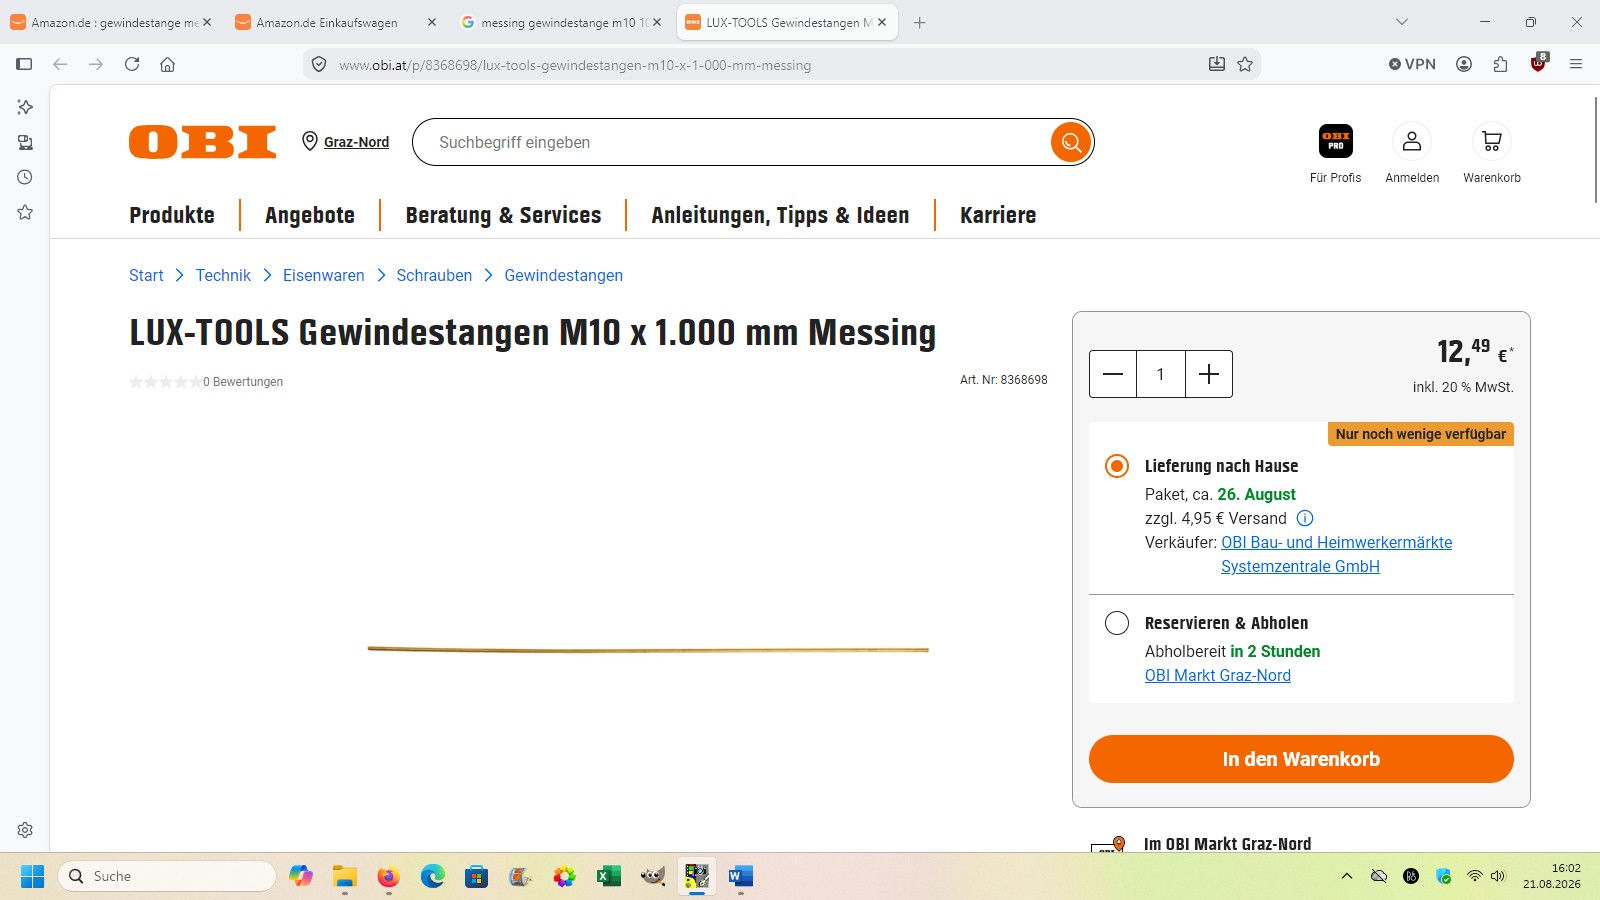
Task: Select the 'Reservieren & Abholen' radio option
Action: point(1117,623)
